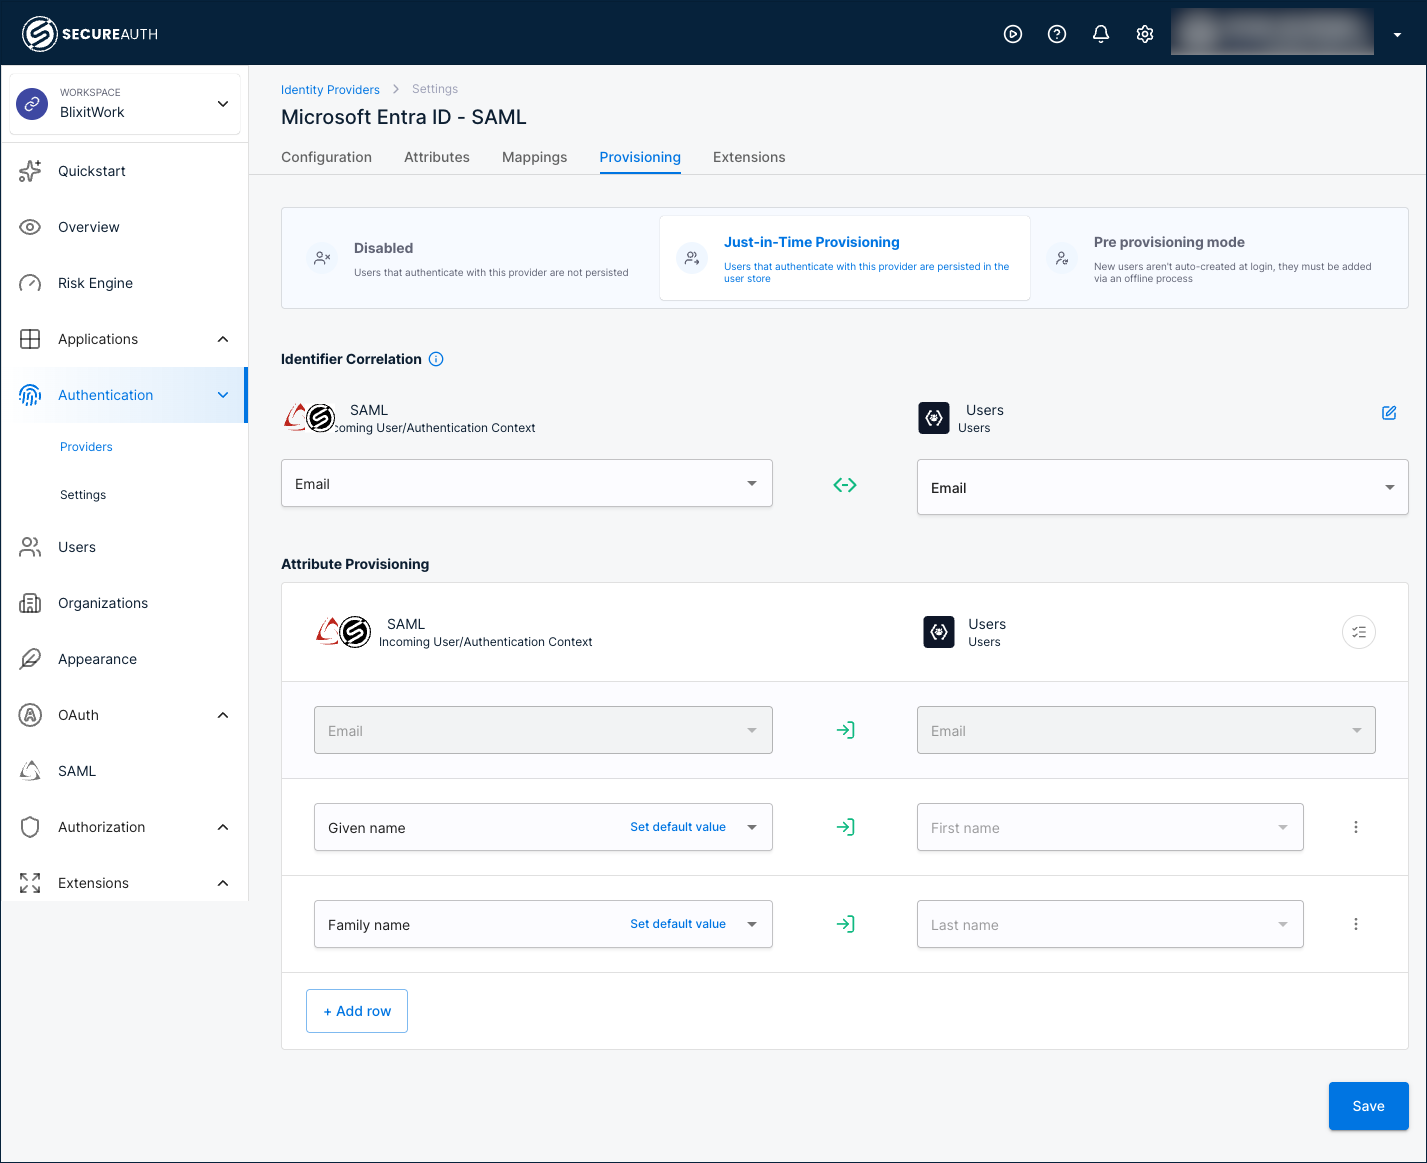Viewport: 1427px width, 1163px height.
Task: Open the Last name target dropdown
Action: [1110, 924]
